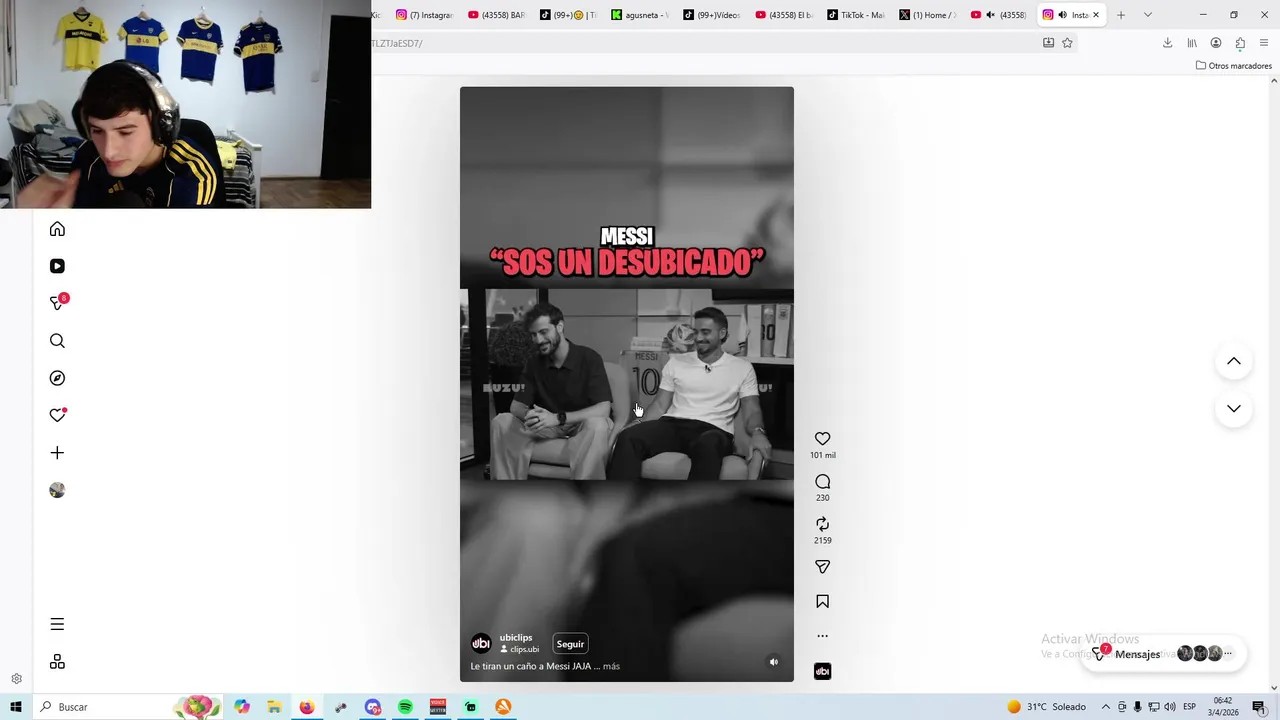This screenshot has height=720, width=1280.
Task: Follow ubiclips with Seguir button
Action: (x=570, y=644)
